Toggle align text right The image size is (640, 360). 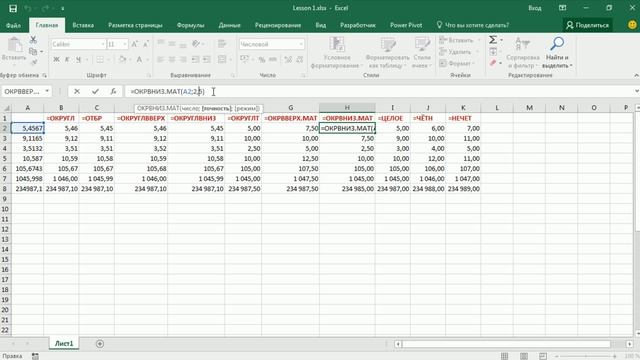[183, 60]
